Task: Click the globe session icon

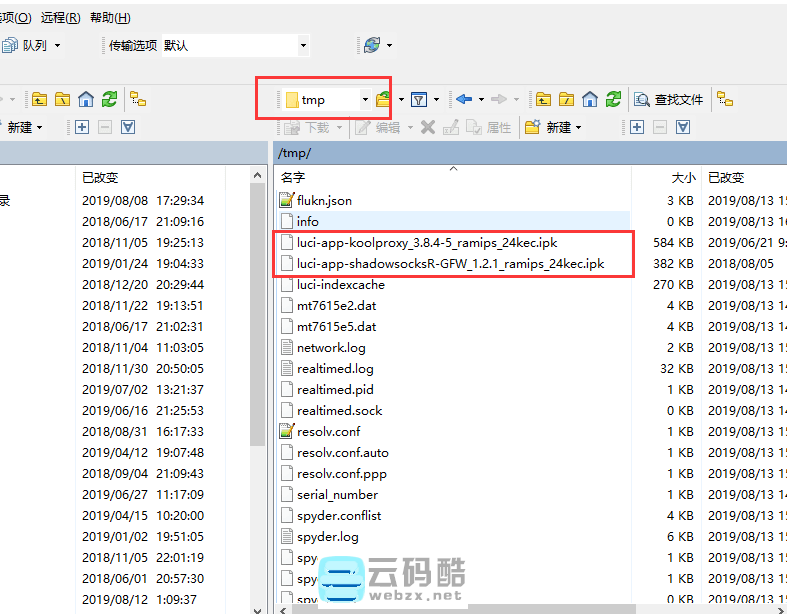Action: coord(372,45)
